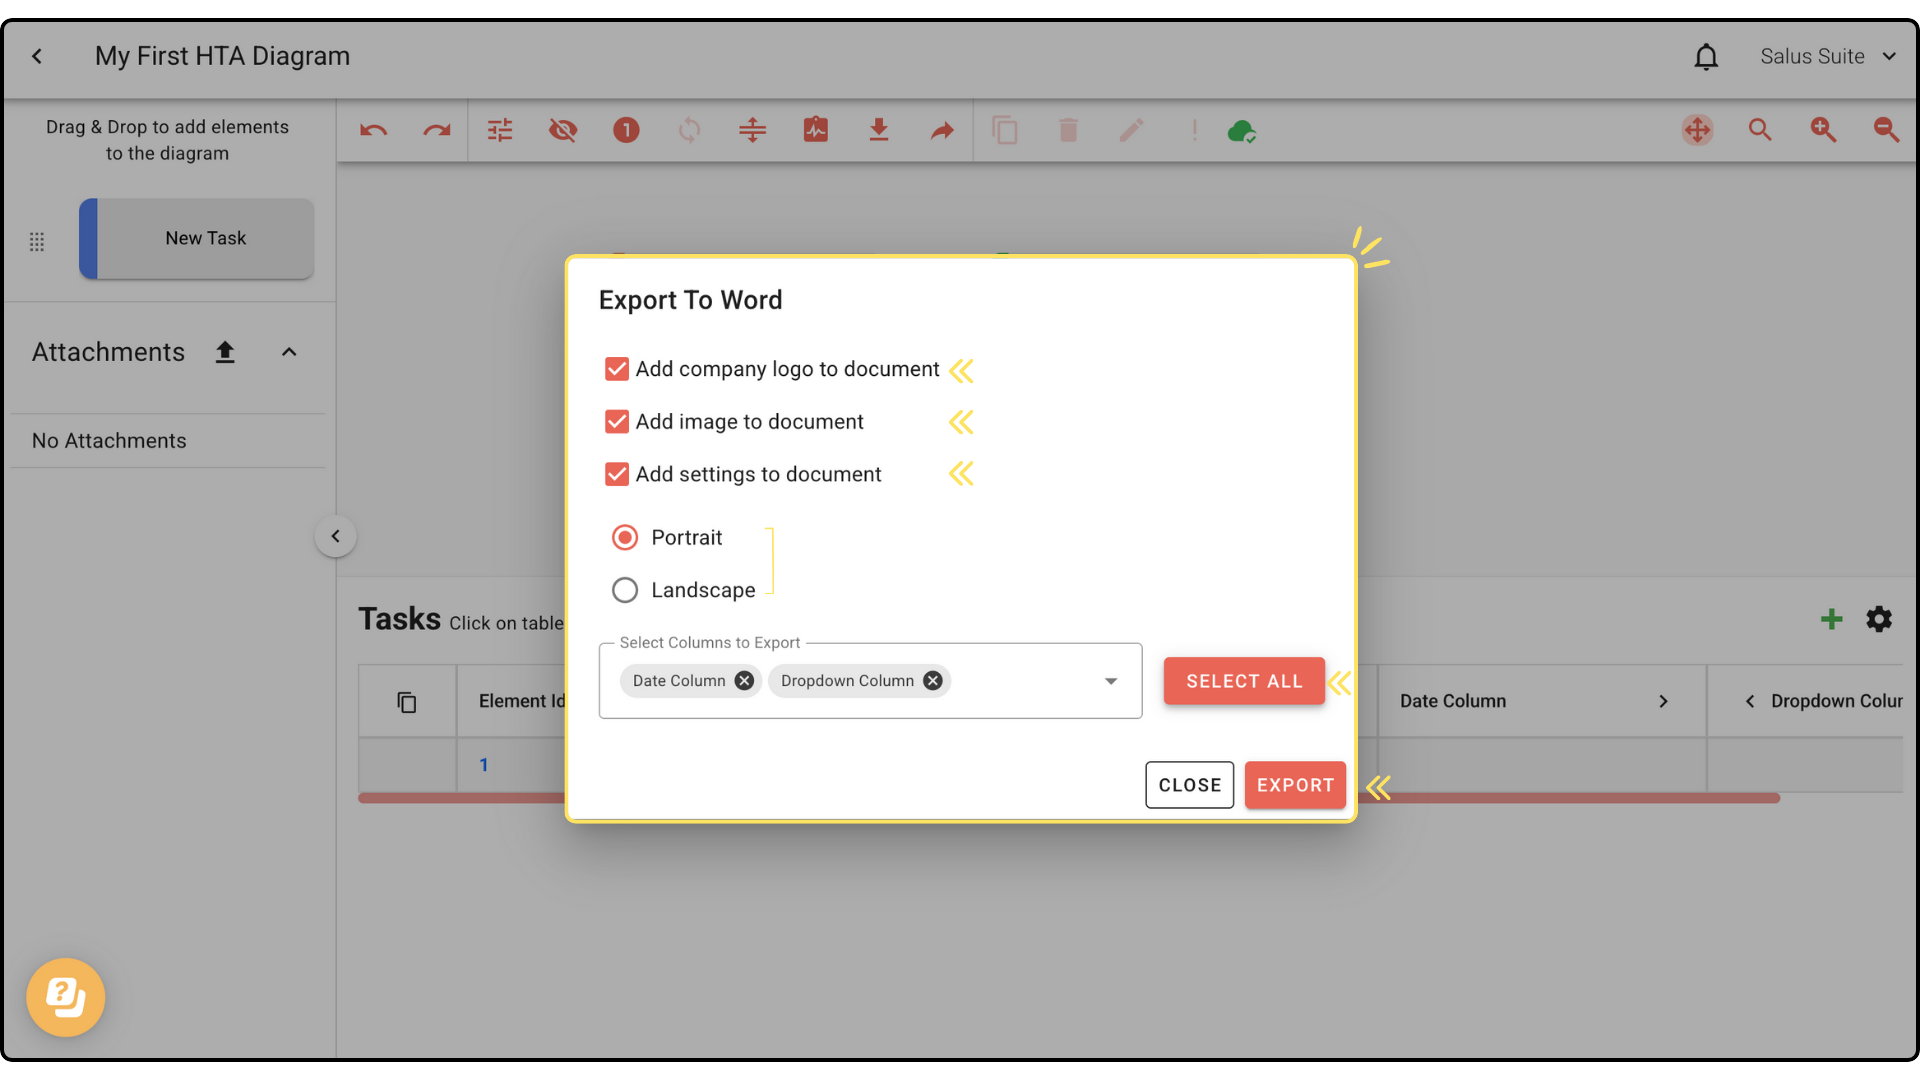The width and height of the screenshot is (1920, 1080).
Task: Select the Landscape orientation option
Action: (625, 590)
